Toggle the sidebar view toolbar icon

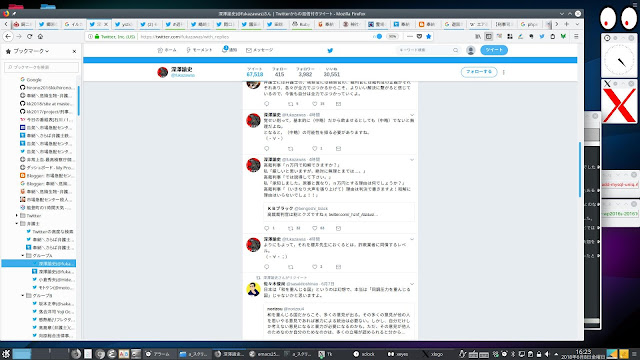click(488, 36)
